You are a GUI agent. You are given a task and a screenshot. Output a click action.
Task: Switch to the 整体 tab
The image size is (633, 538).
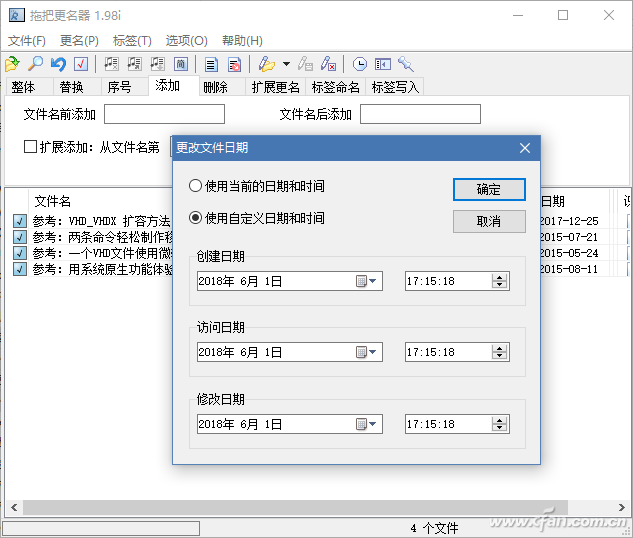tap(29, 87)
